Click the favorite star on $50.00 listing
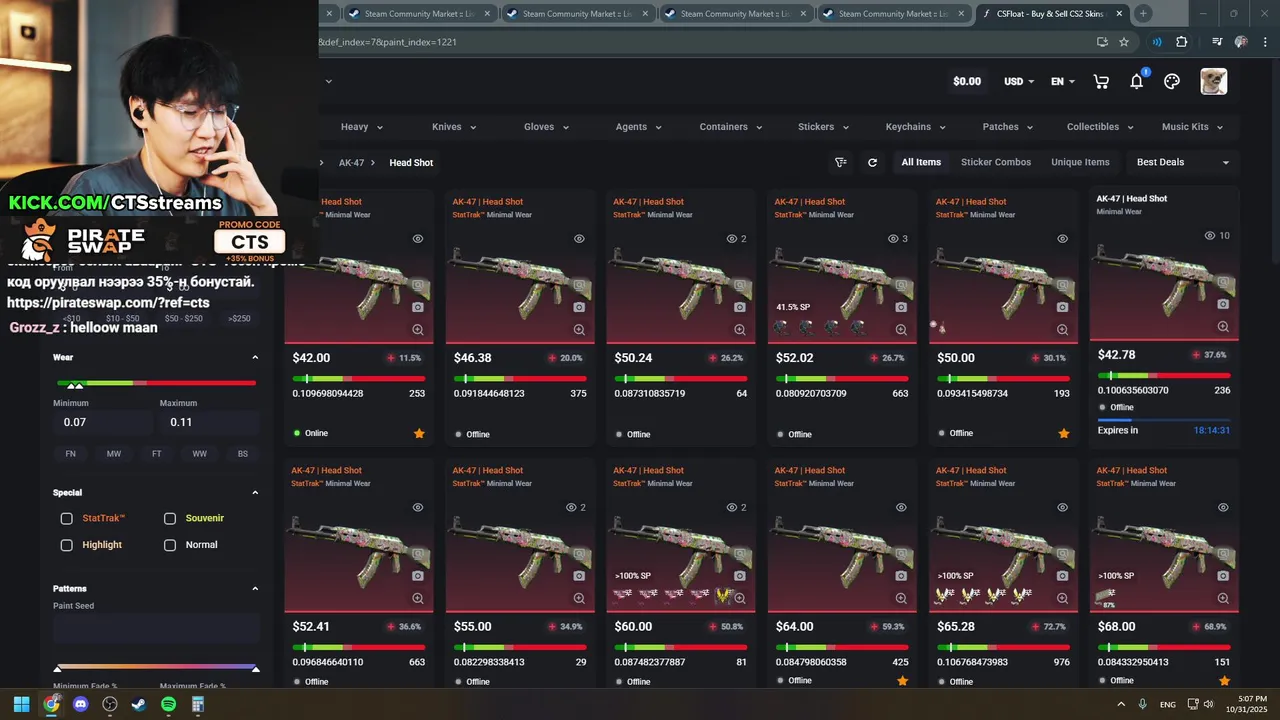Image resolution: width=1280 pixels, height=720 pixels. (x=1064, y=433)
